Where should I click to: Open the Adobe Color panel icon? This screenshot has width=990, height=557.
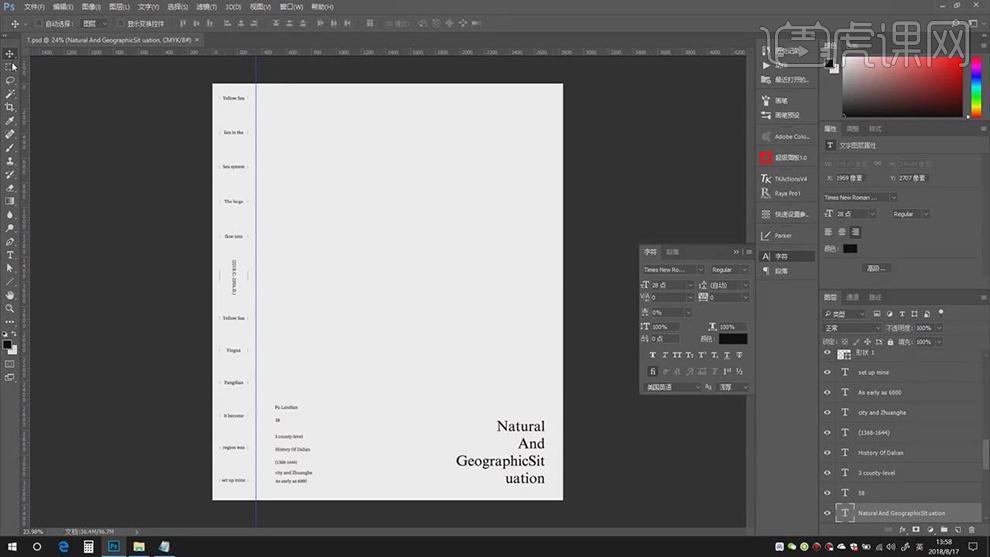[766, 136]
